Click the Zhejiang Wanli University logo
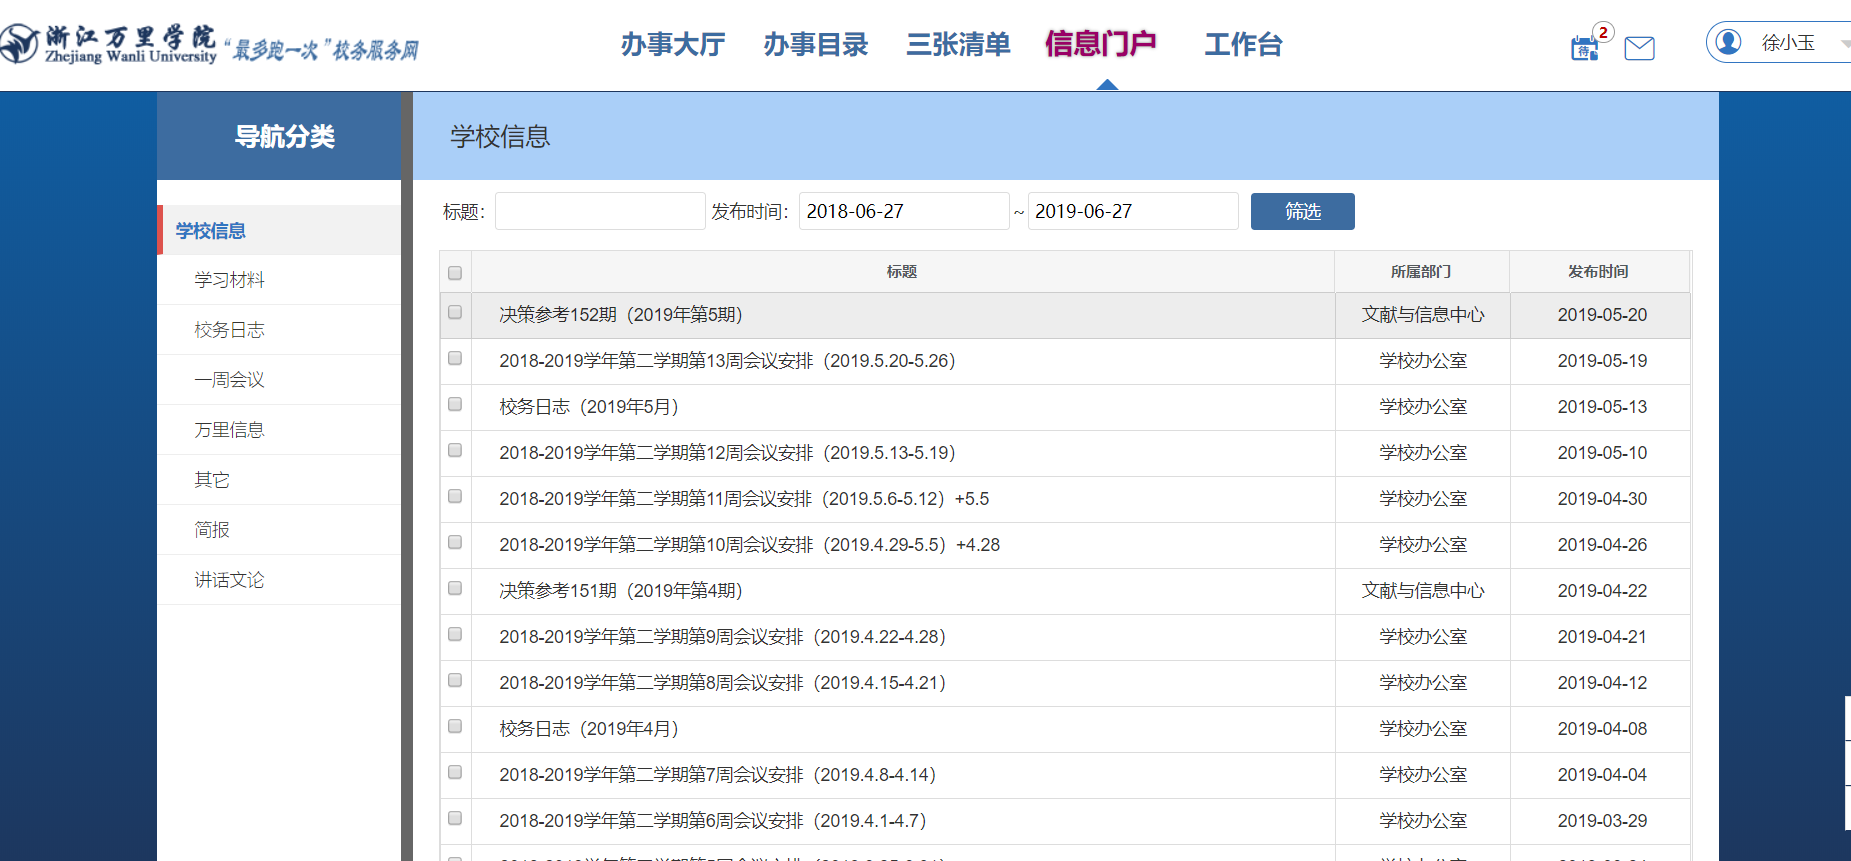 (110, 44)
